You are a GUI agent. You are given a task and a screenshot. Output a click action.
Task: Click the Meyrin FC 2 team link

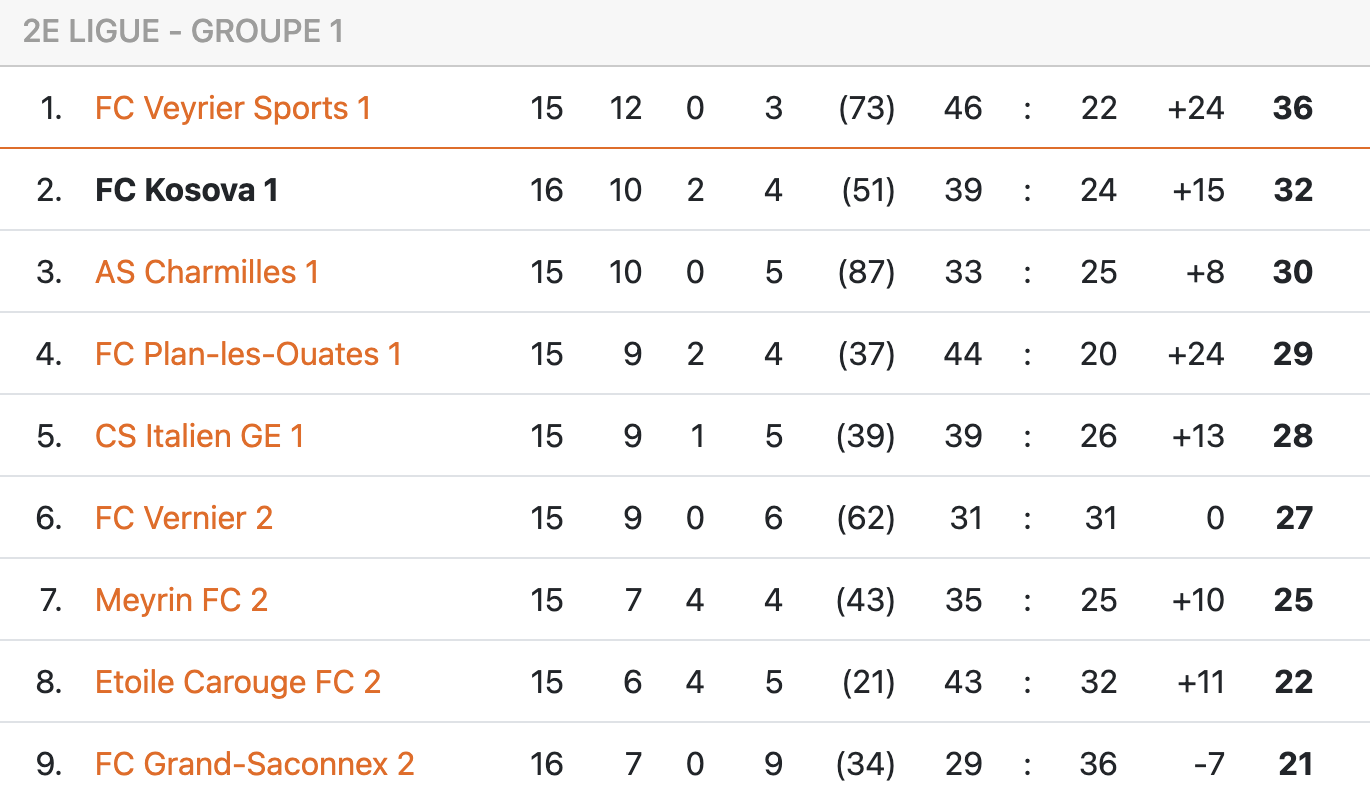coord(181,600)
